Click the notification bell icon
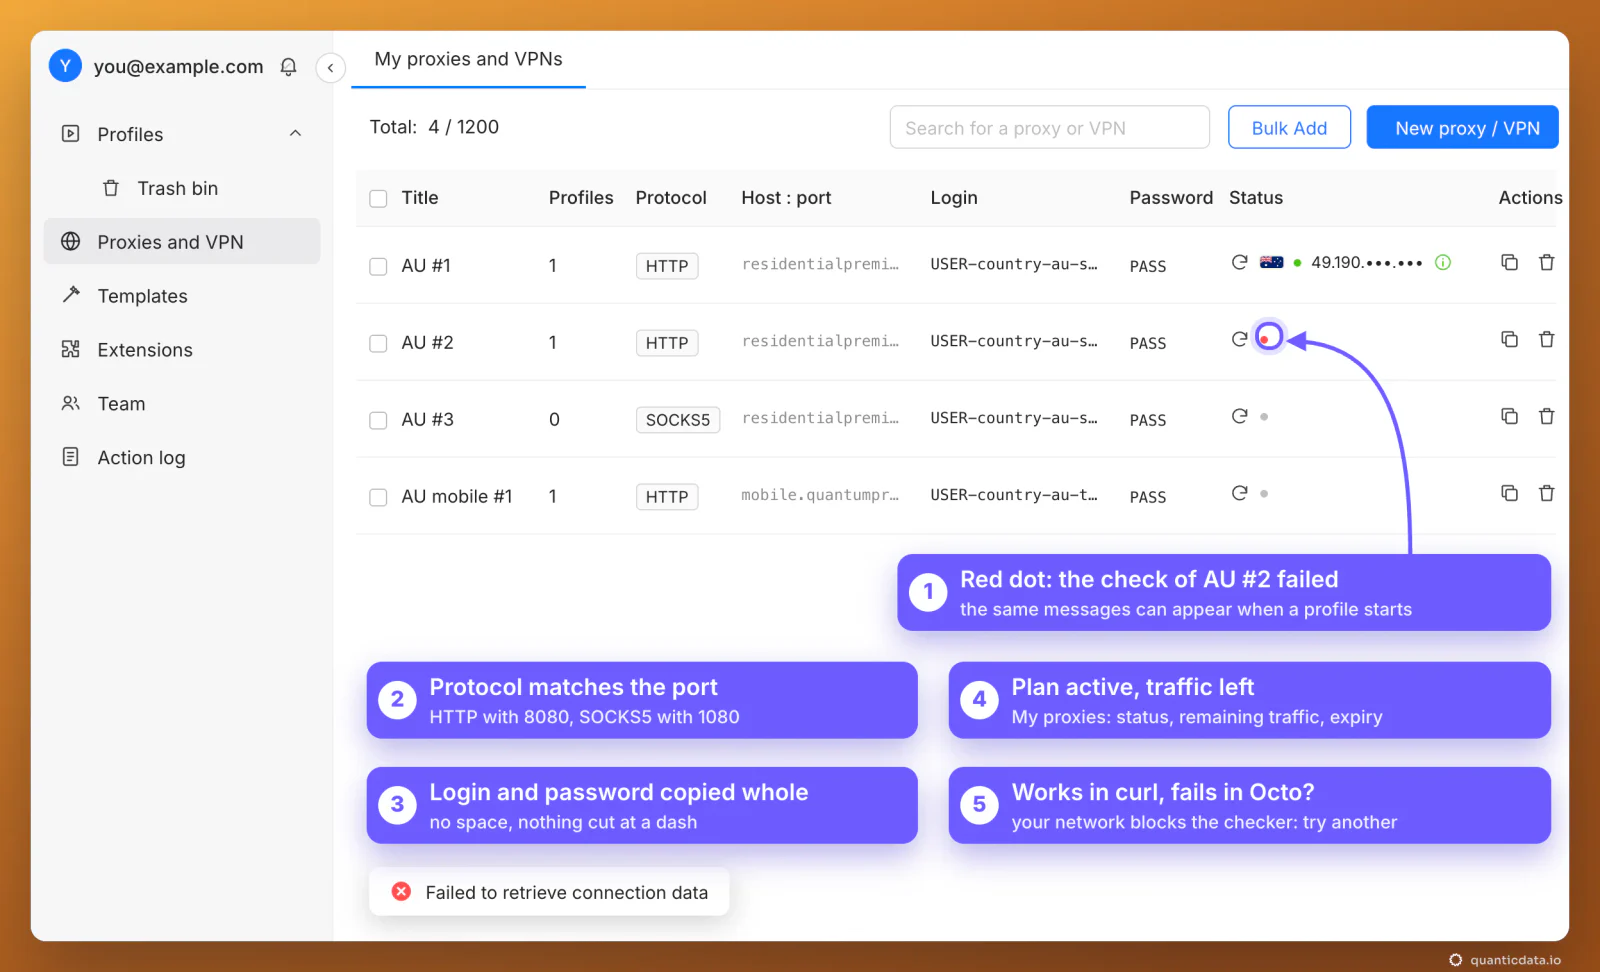Viewport: 1600px width, 972px height. point(288,67)
